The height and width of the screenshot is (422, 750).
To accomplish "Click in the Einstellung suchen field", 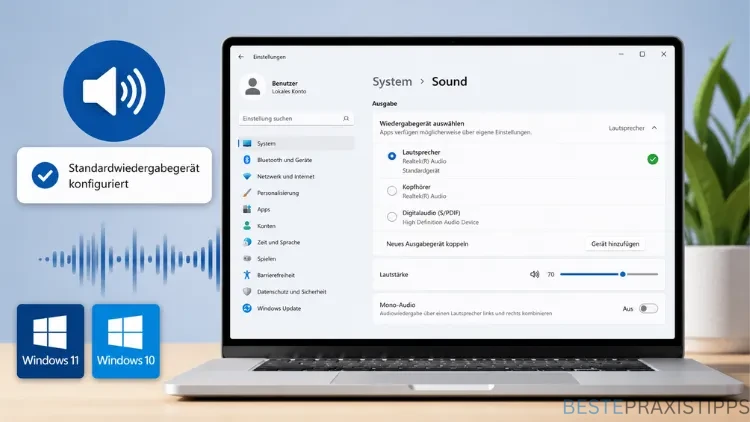I will click(x=296, y=119).
